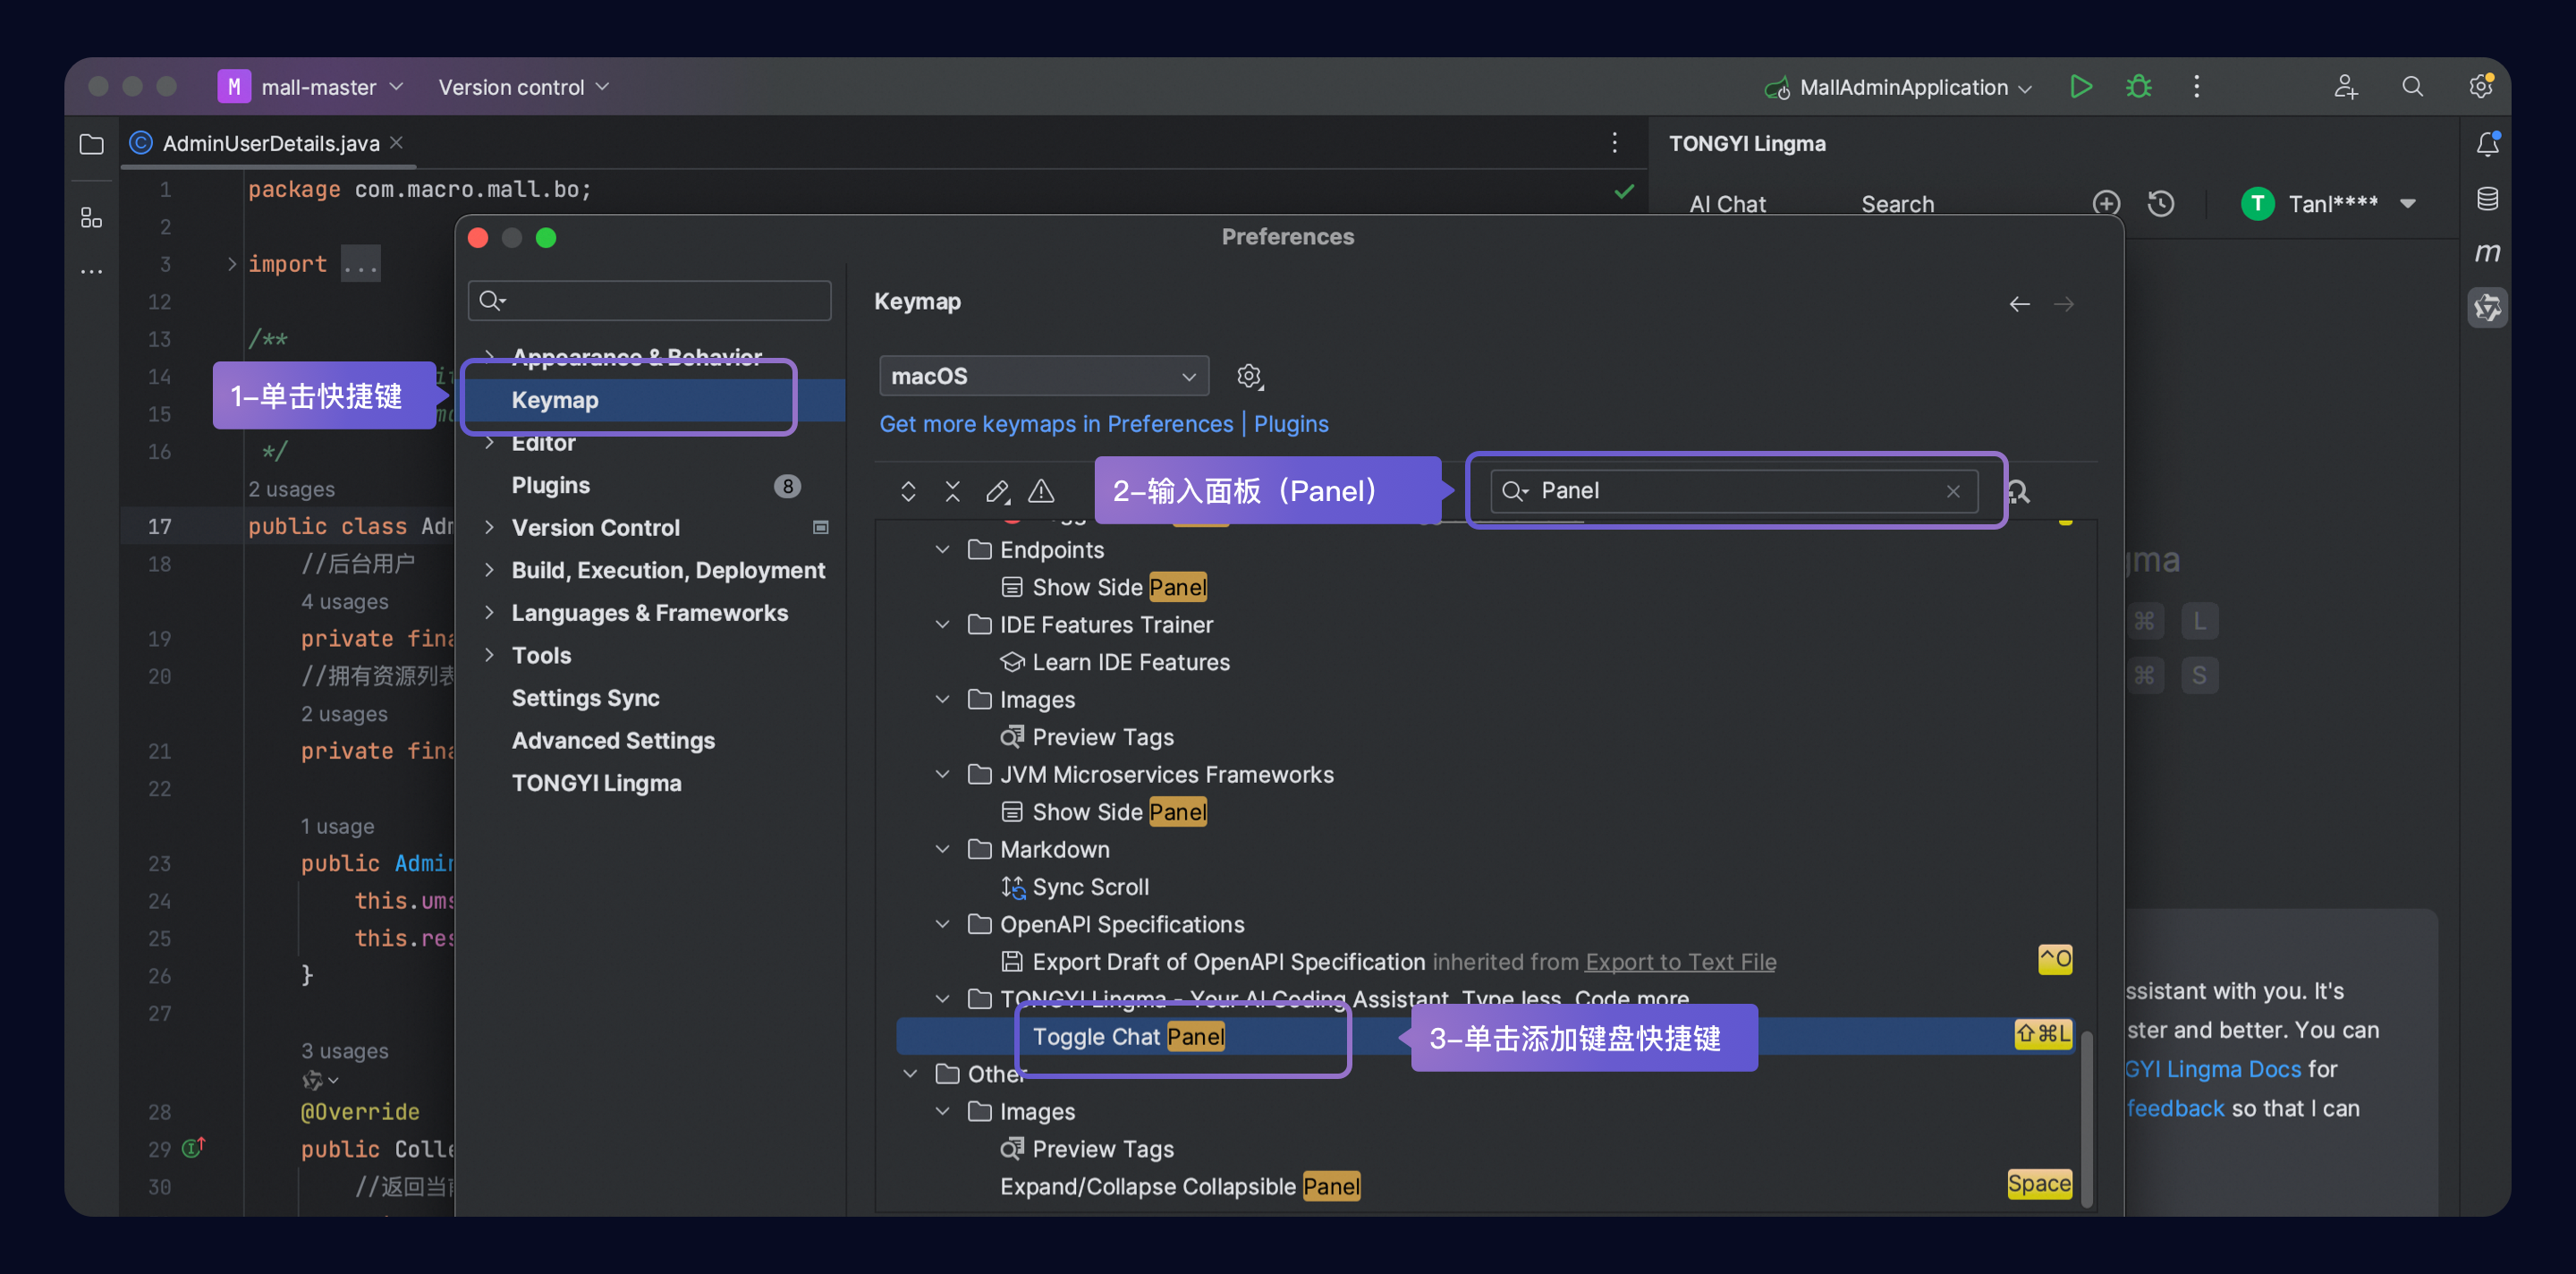Image resolution: width=2576 pixels, height=1274 pixels.
Task: Close the AdminUserDetails.java tab
Action: click(x=397, y=143)
